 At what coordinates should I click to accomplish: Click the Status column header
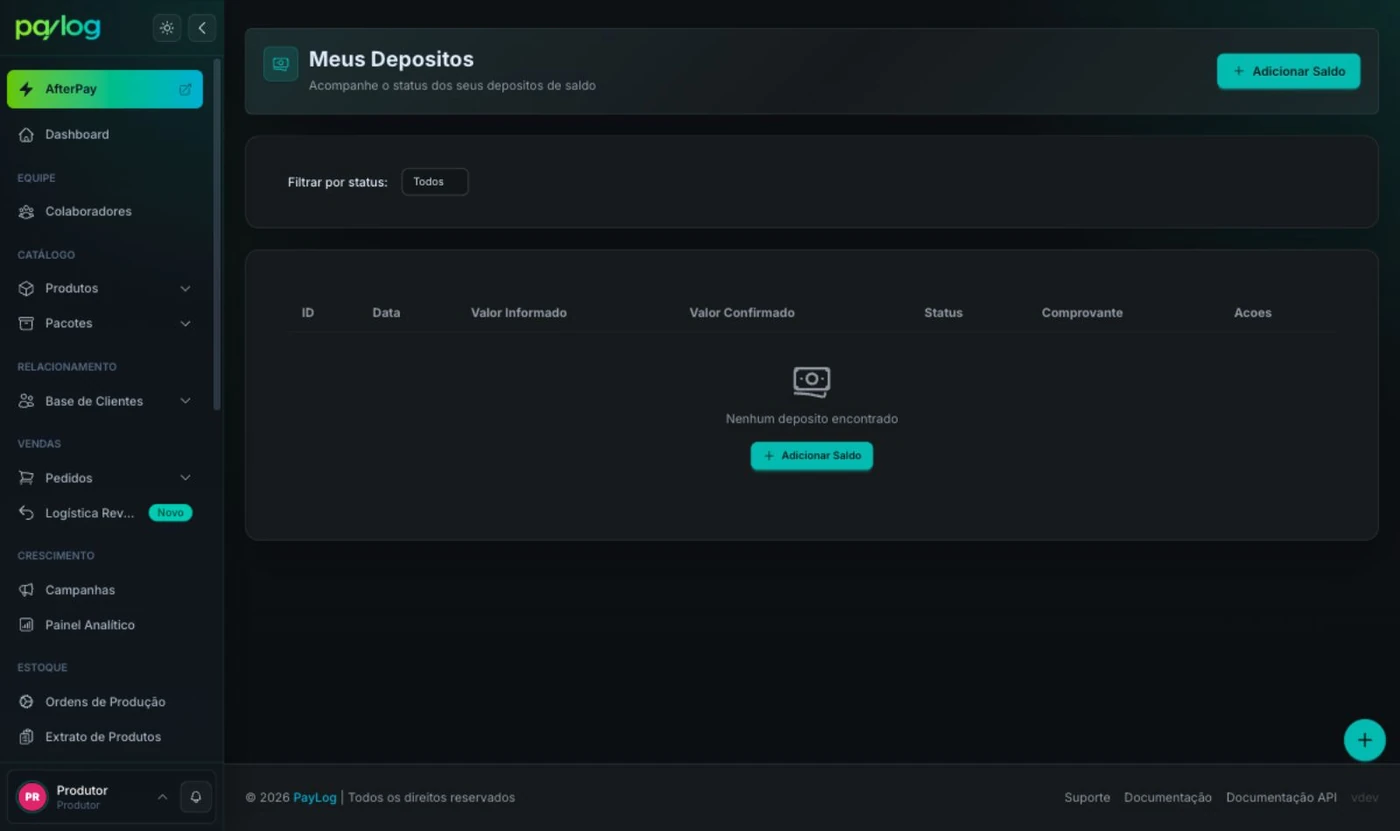943,313
